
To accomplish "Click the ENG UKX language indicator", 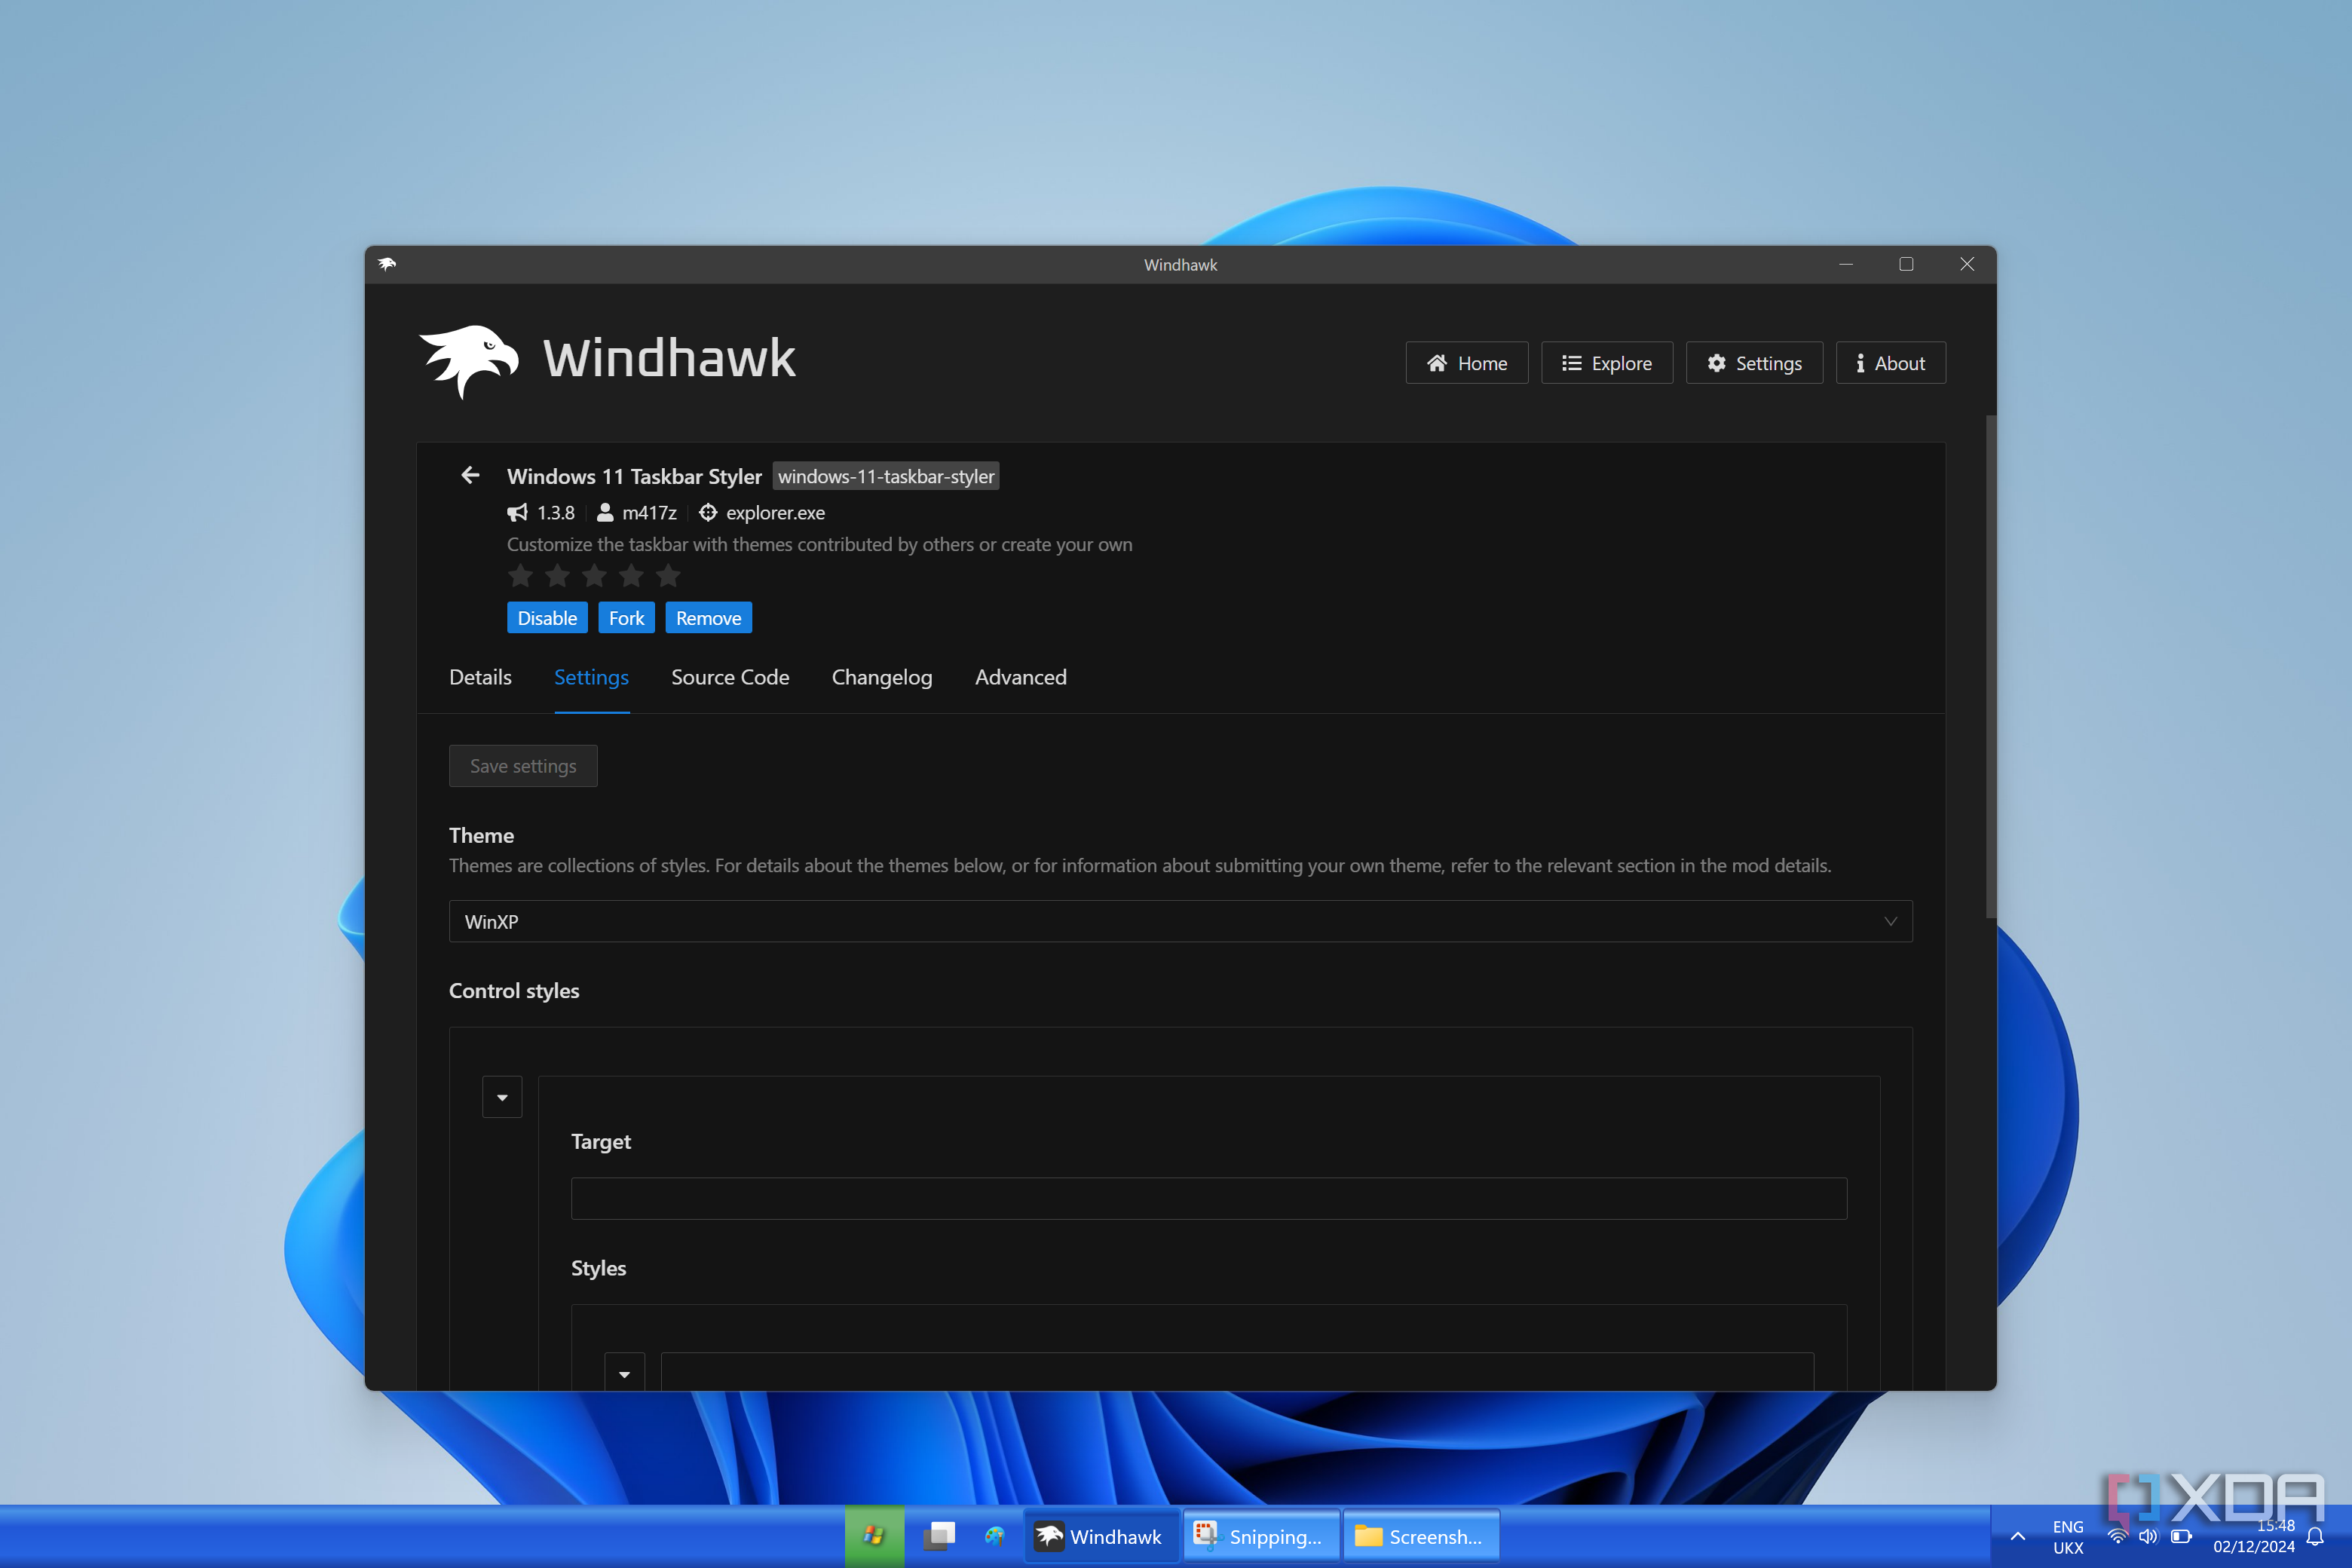I will pyautogui.click(x=2068, y=1537).
